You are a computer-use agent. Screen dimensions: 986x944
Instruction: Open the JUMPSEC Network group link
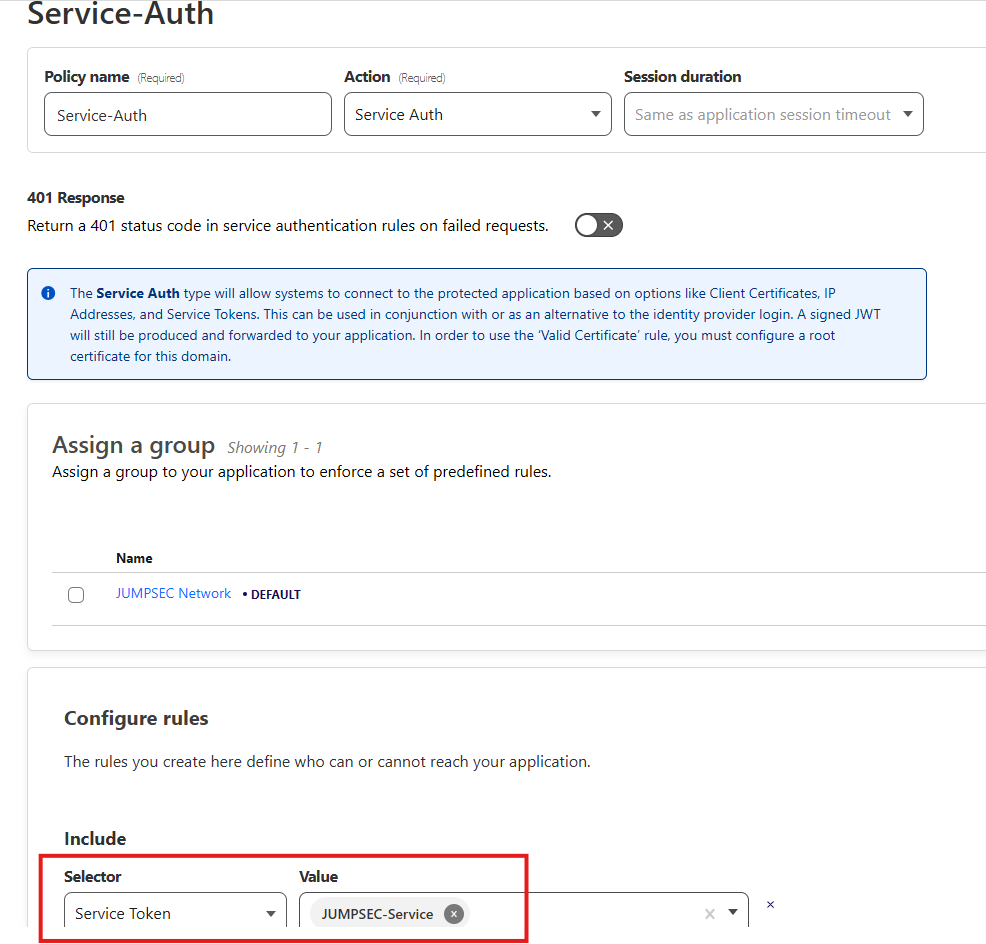click(x=173, y=594)
